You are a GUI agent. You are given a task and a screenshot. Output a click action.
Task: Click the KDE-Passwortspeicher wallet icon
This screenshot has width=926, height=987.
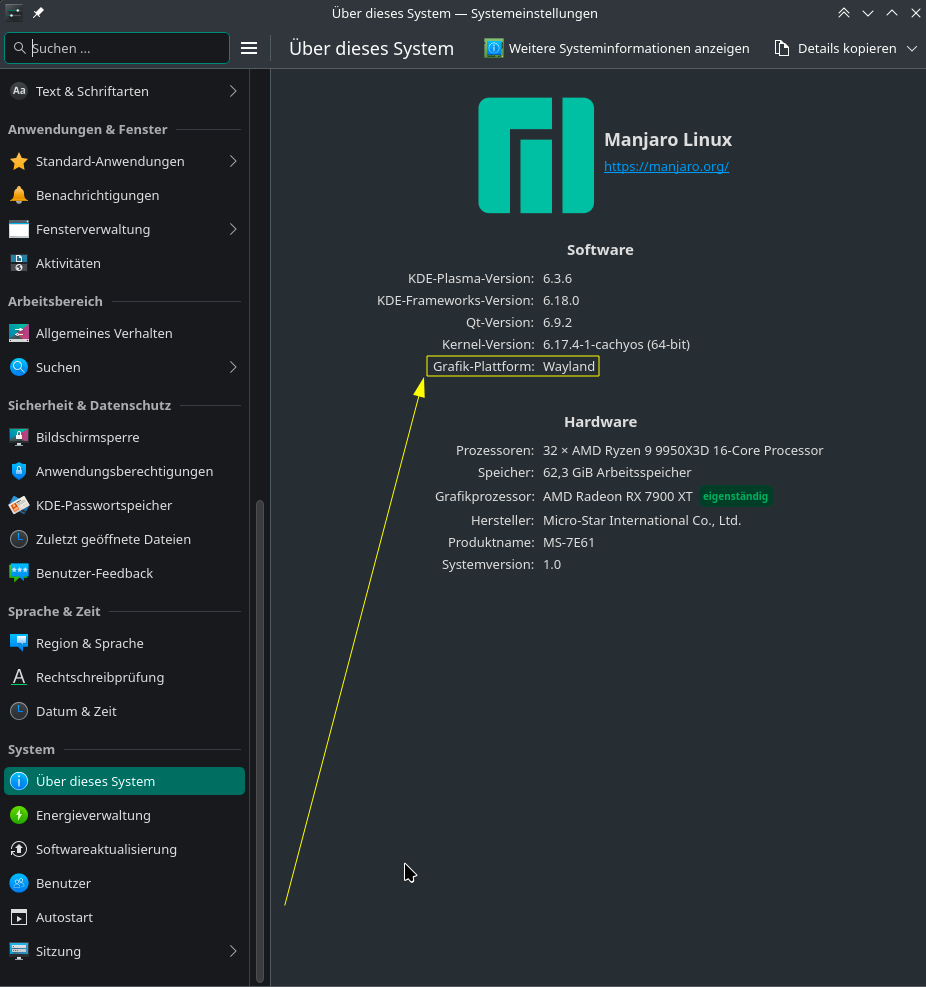19,505
